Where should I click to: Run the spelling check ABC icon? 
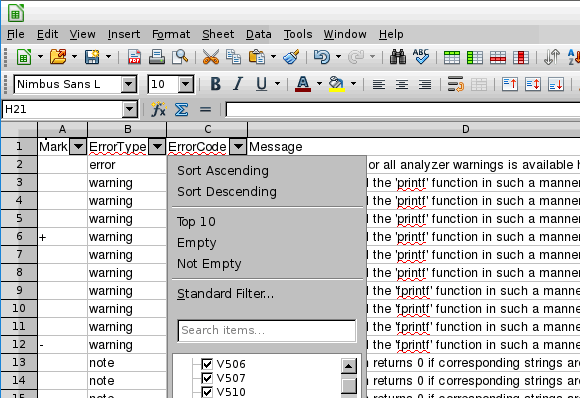point(421,57)
